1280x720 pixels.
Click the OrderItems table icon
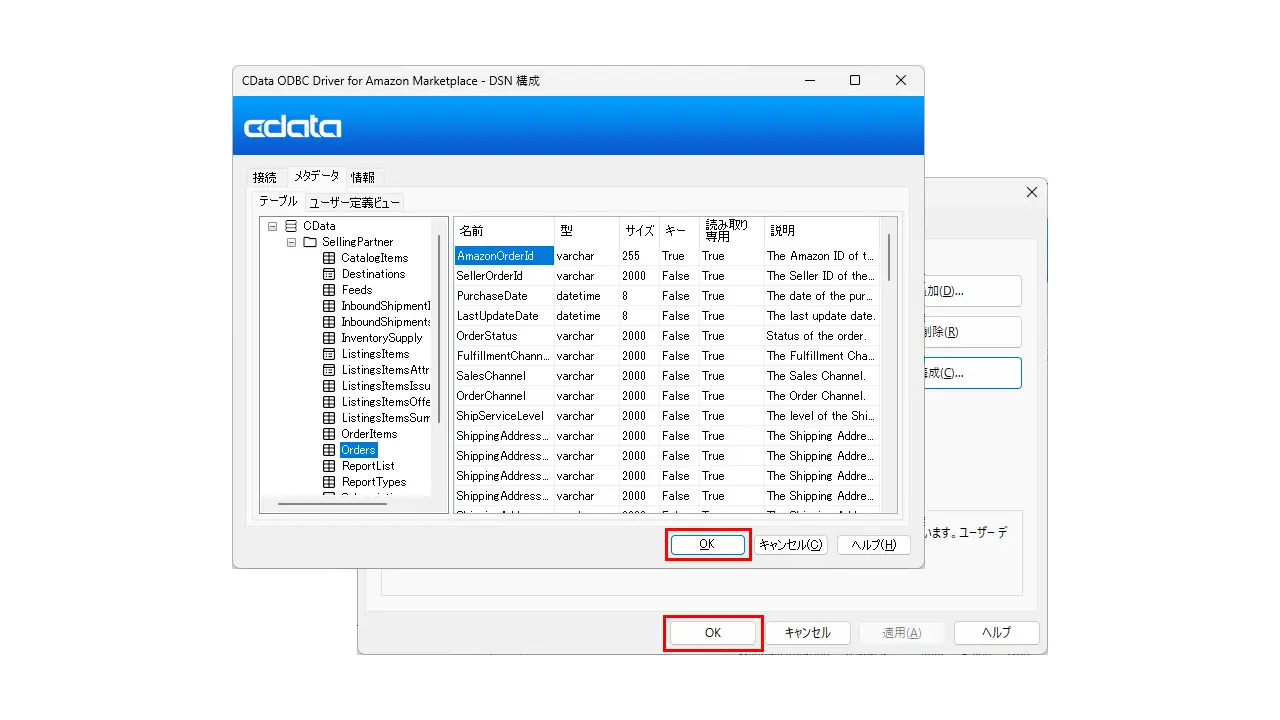coord(330,434)
